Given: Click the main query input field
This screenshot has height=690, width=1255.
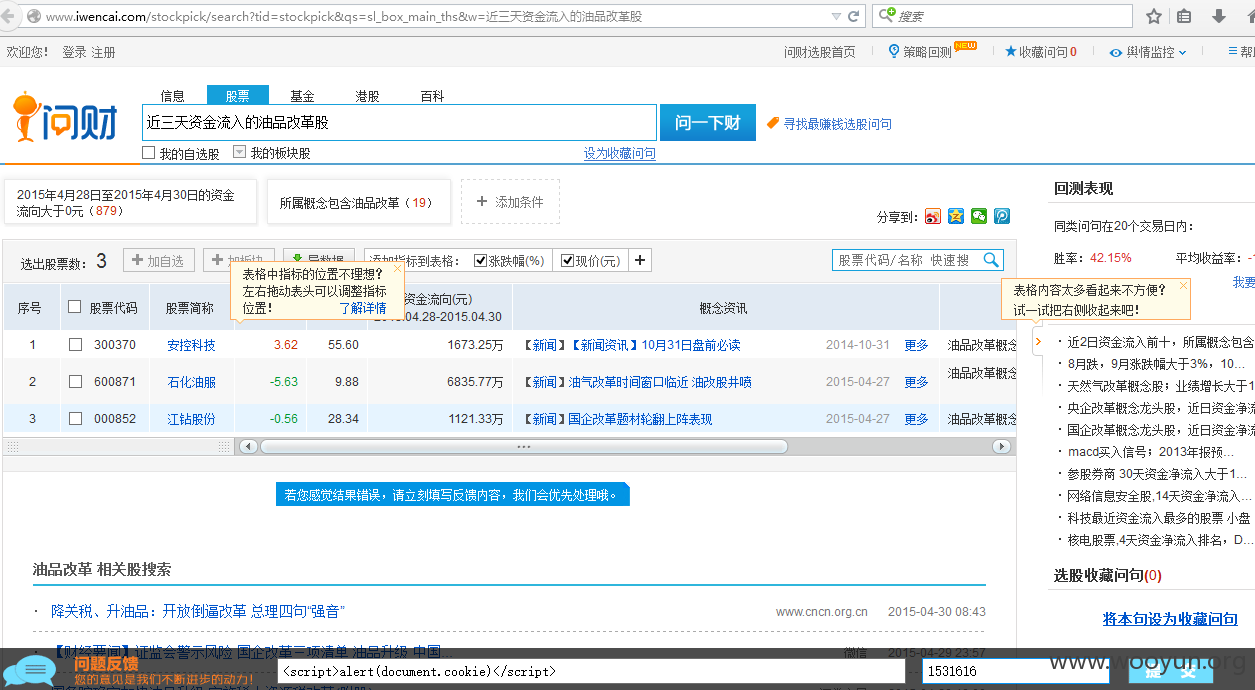Looking at the screenshot, I should pyautogui.click(x=399, y=123).
